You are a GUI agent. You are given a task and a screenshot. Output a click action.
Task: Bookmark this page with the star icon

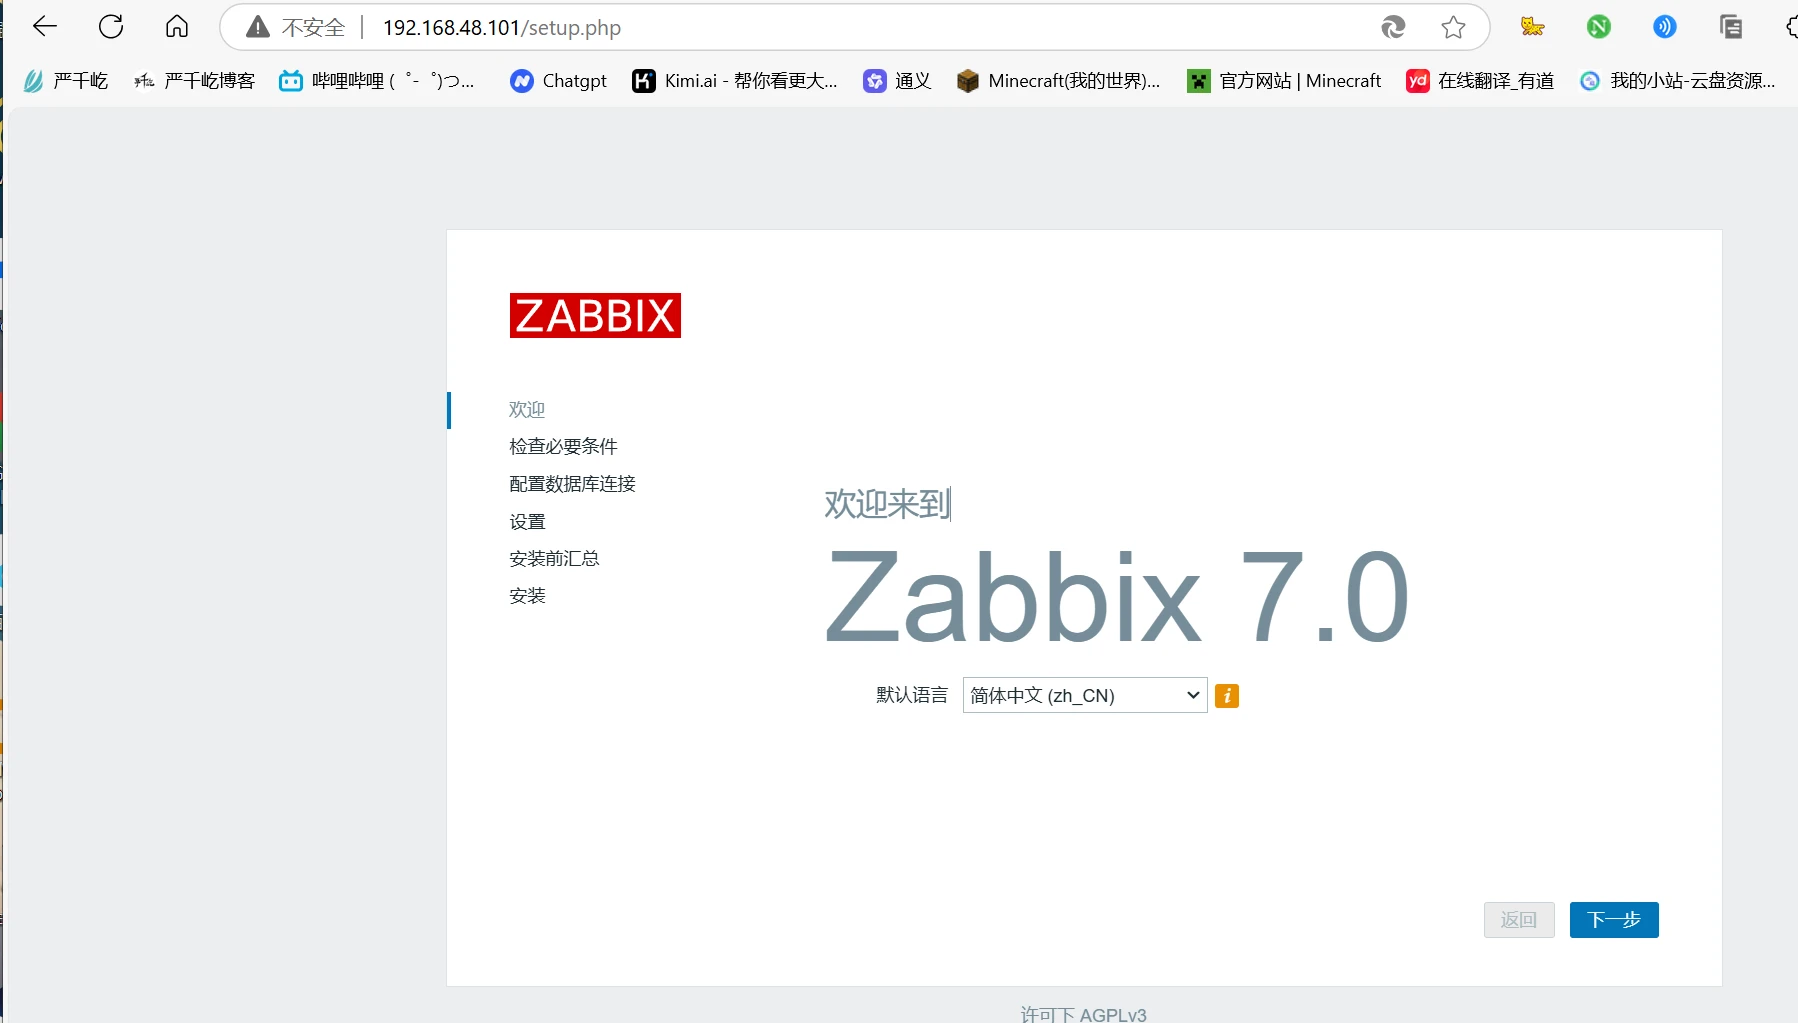(1453, 27)
